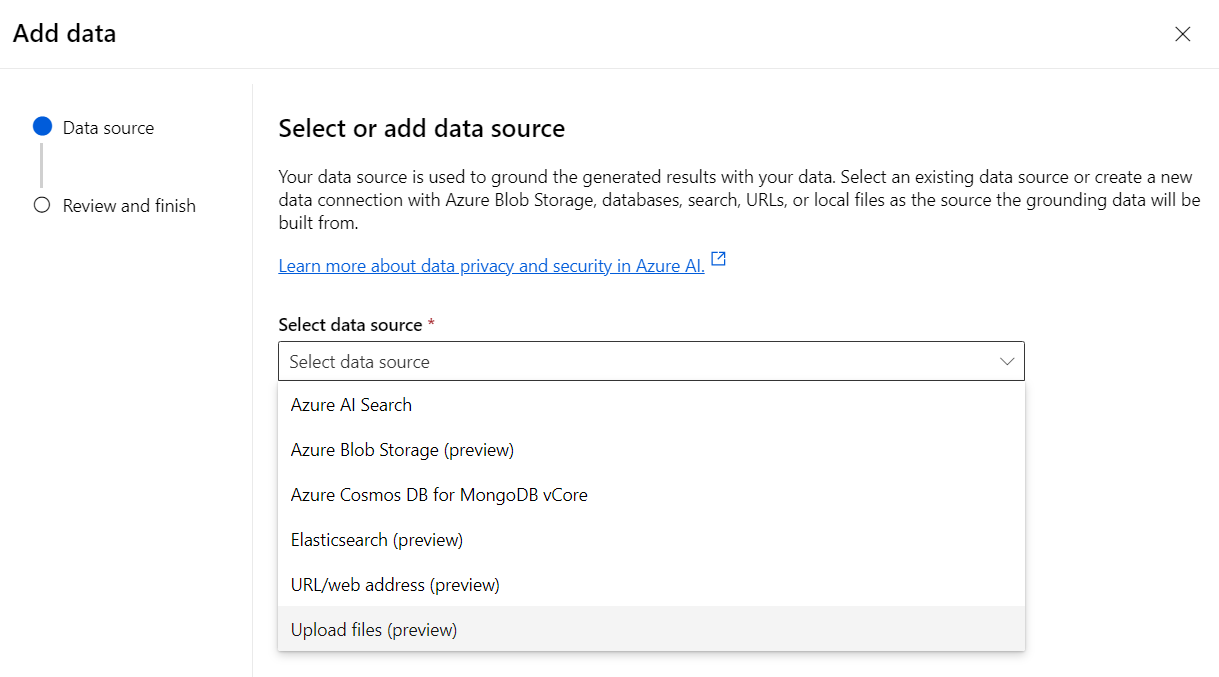Click the bold Select data source field label
1219x677 pixels.
[350, 325]
